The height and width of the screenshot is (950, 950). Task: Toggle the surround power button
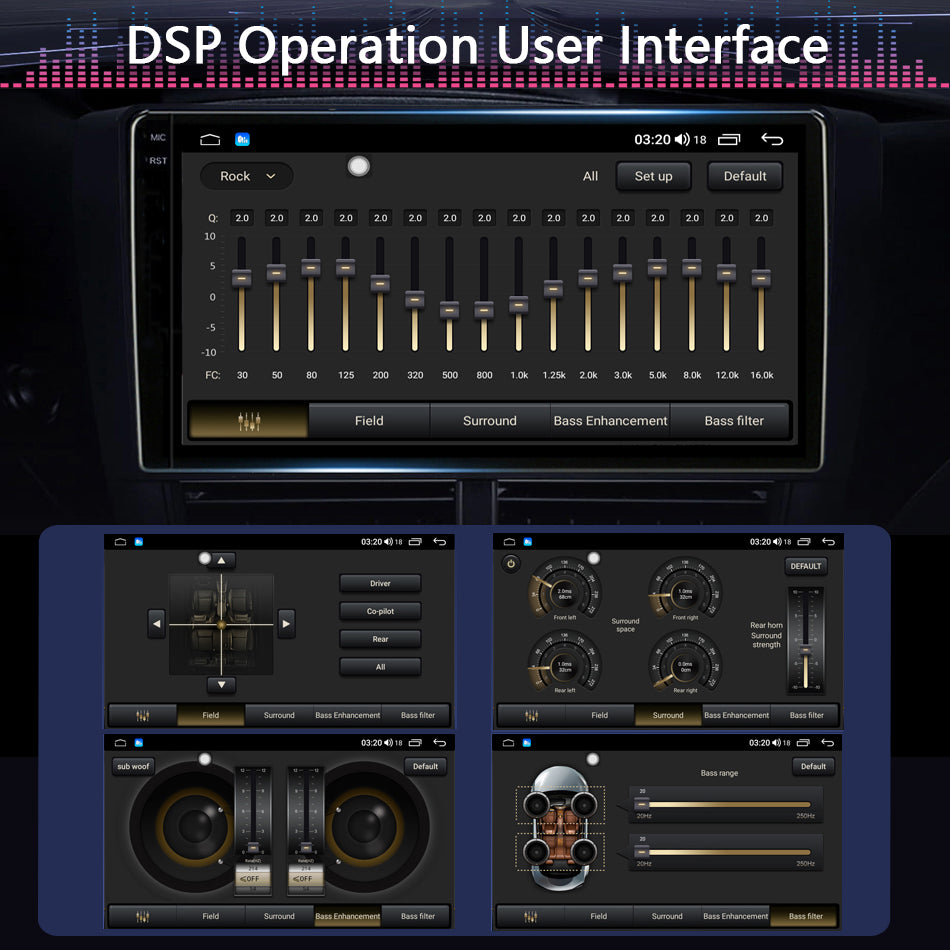(511, 564)
